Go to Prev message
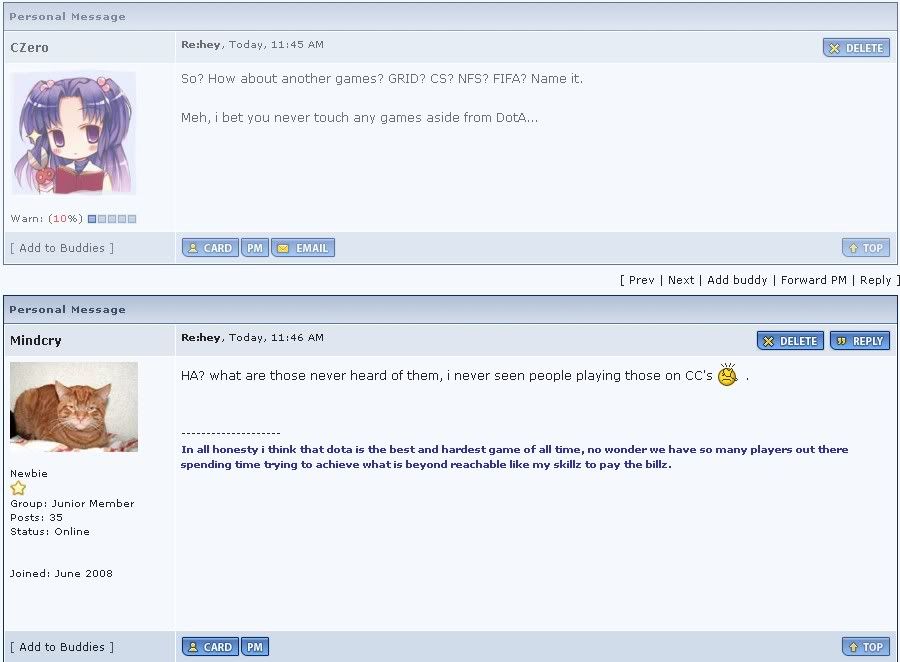 [641, 280]
